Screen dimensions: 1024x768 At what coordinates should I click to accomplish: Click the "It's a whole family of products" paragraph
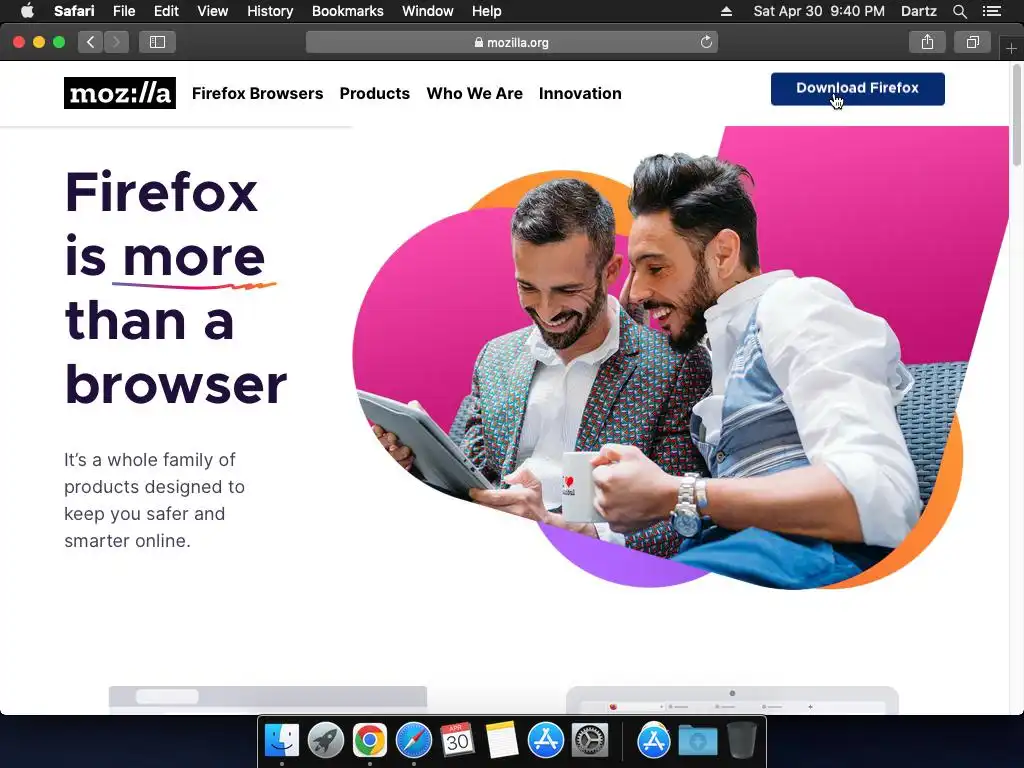click(x=154, y=500)
